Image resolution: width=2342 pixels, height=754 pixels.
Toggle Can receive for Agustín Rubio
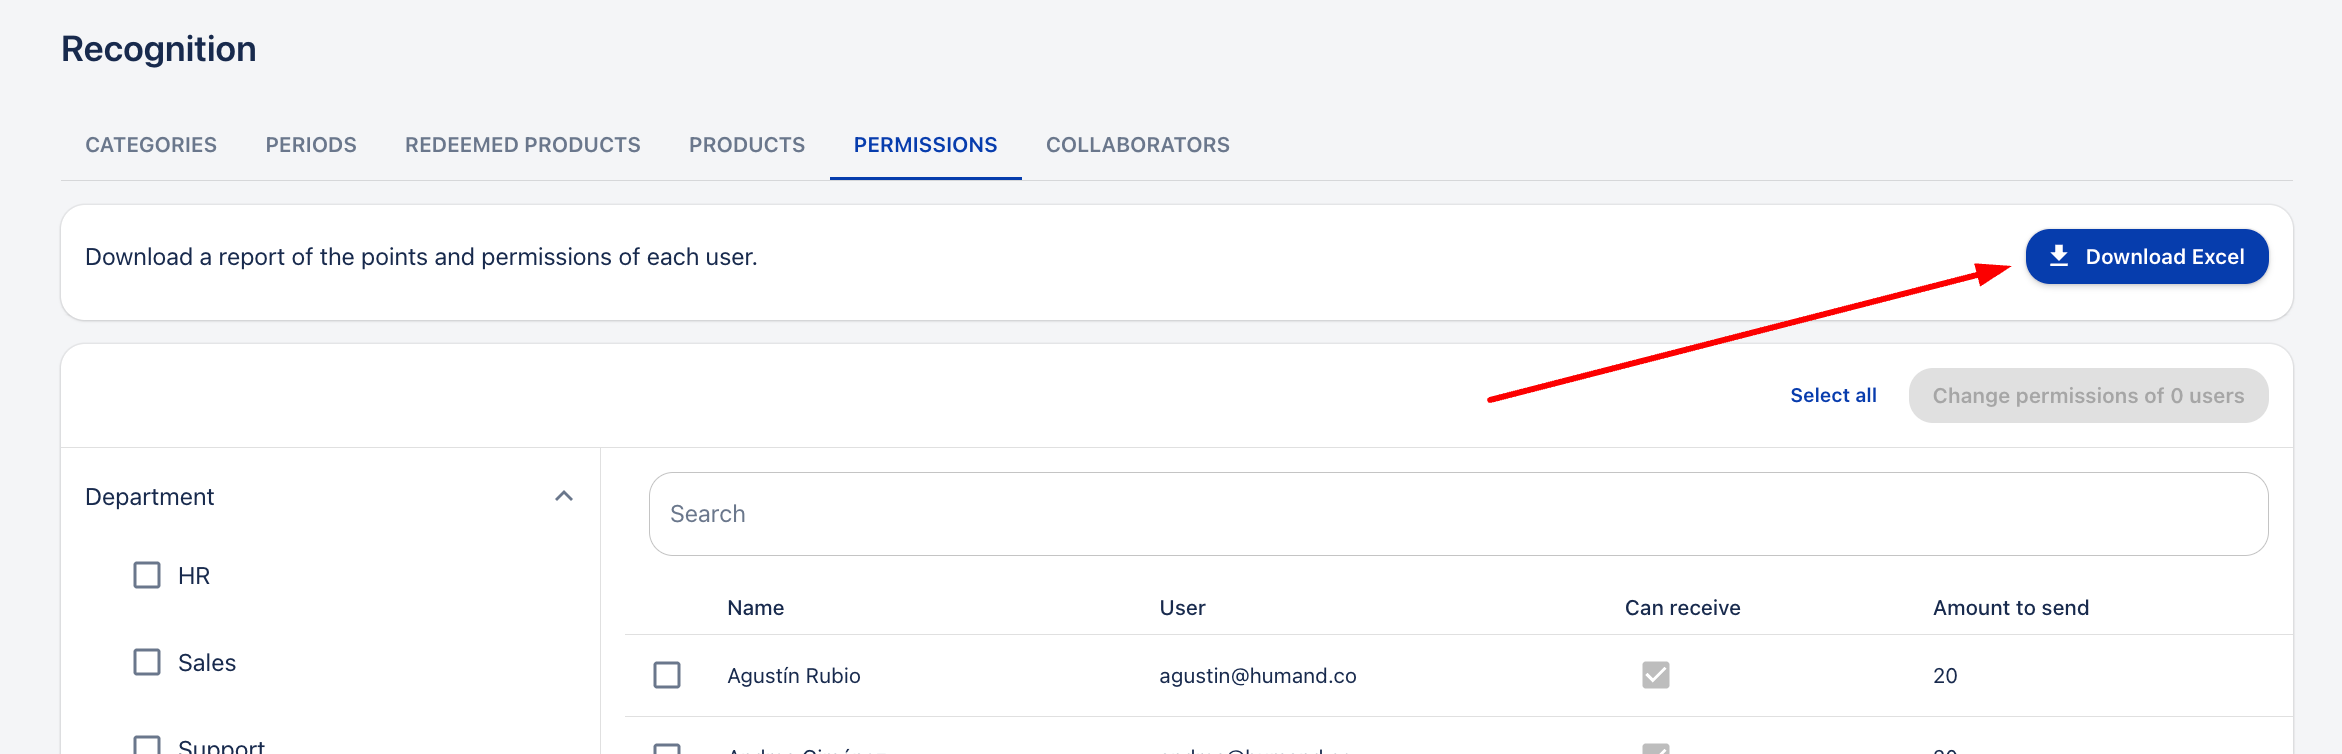[1655, 675]
